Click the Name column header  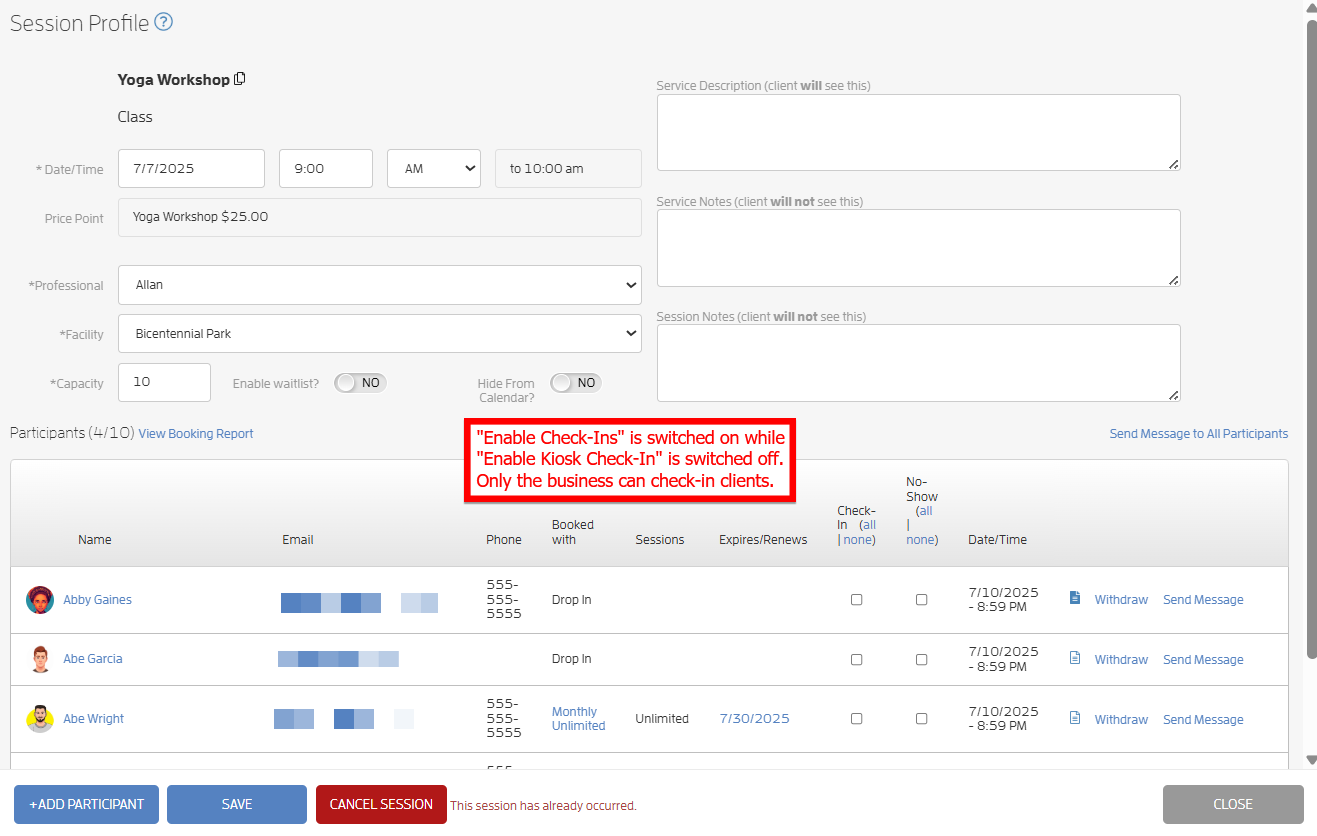point(95,540)
